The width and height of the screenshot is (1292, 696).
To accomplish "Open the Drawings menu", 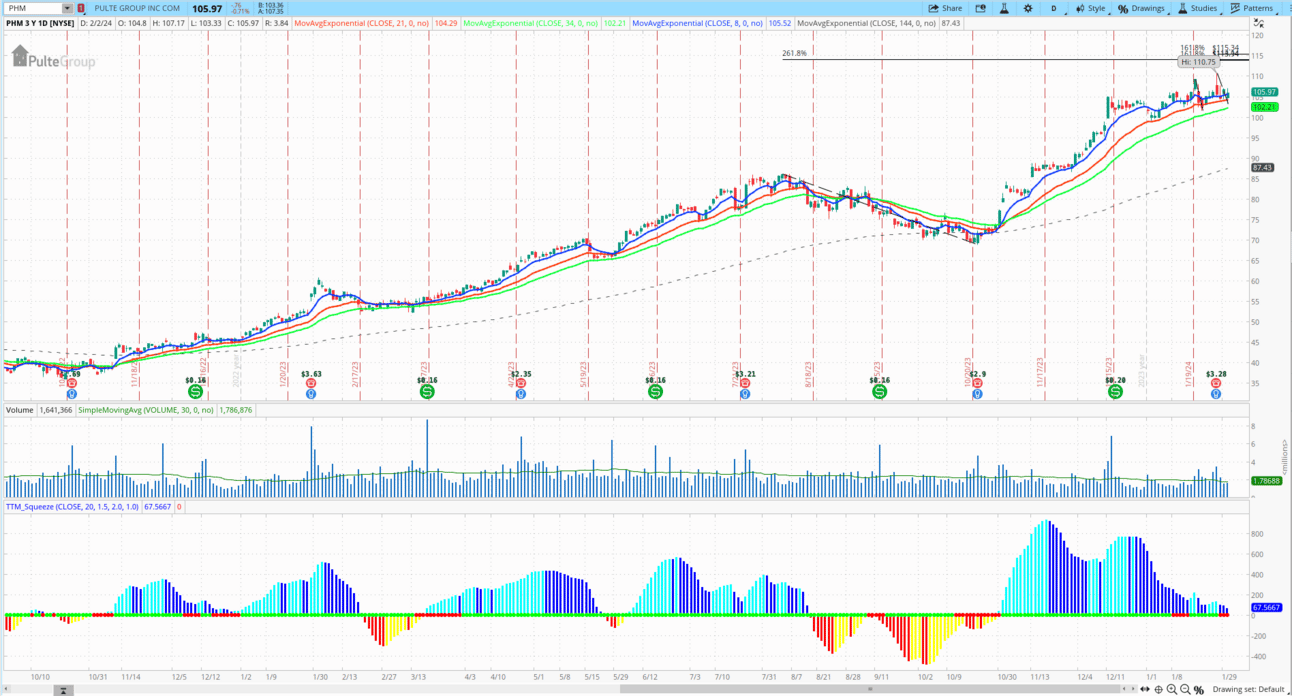I will (x=1142, y=8).
